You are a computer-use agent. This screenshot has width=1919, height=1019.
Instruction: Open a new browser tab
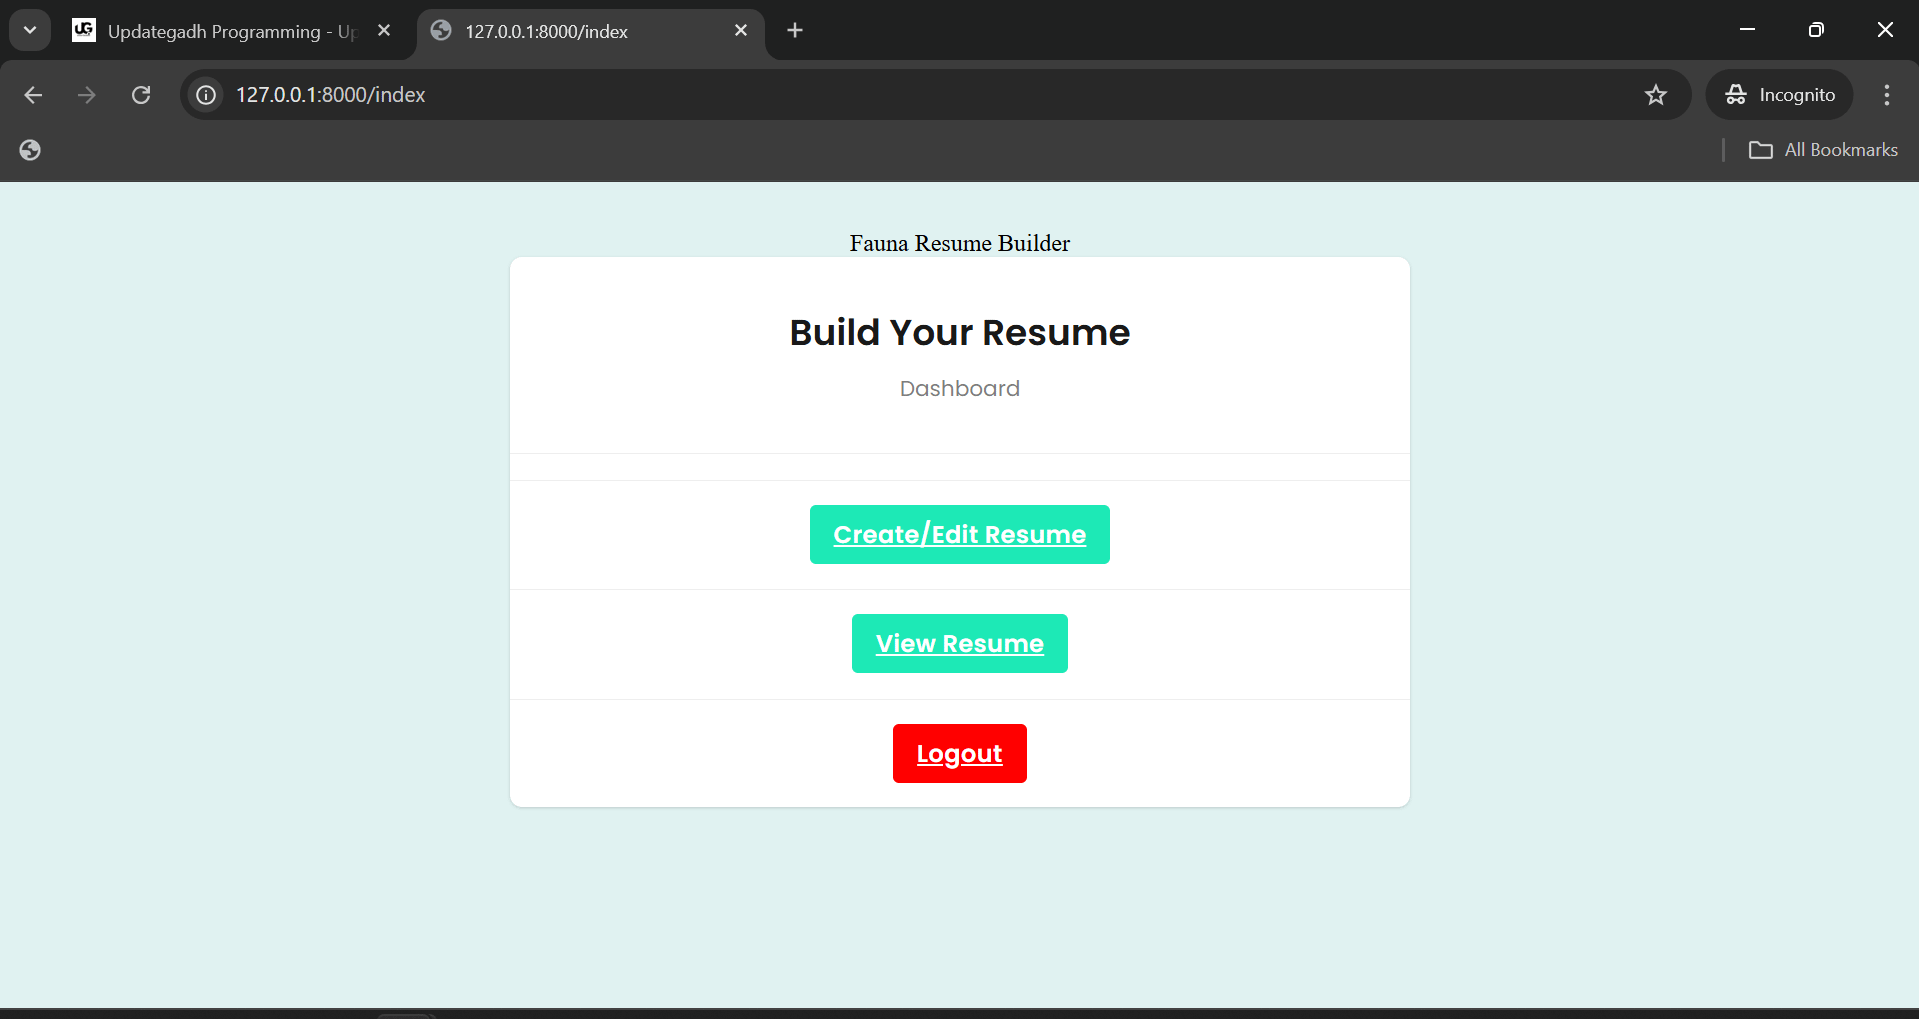click(x=795, y=31)
